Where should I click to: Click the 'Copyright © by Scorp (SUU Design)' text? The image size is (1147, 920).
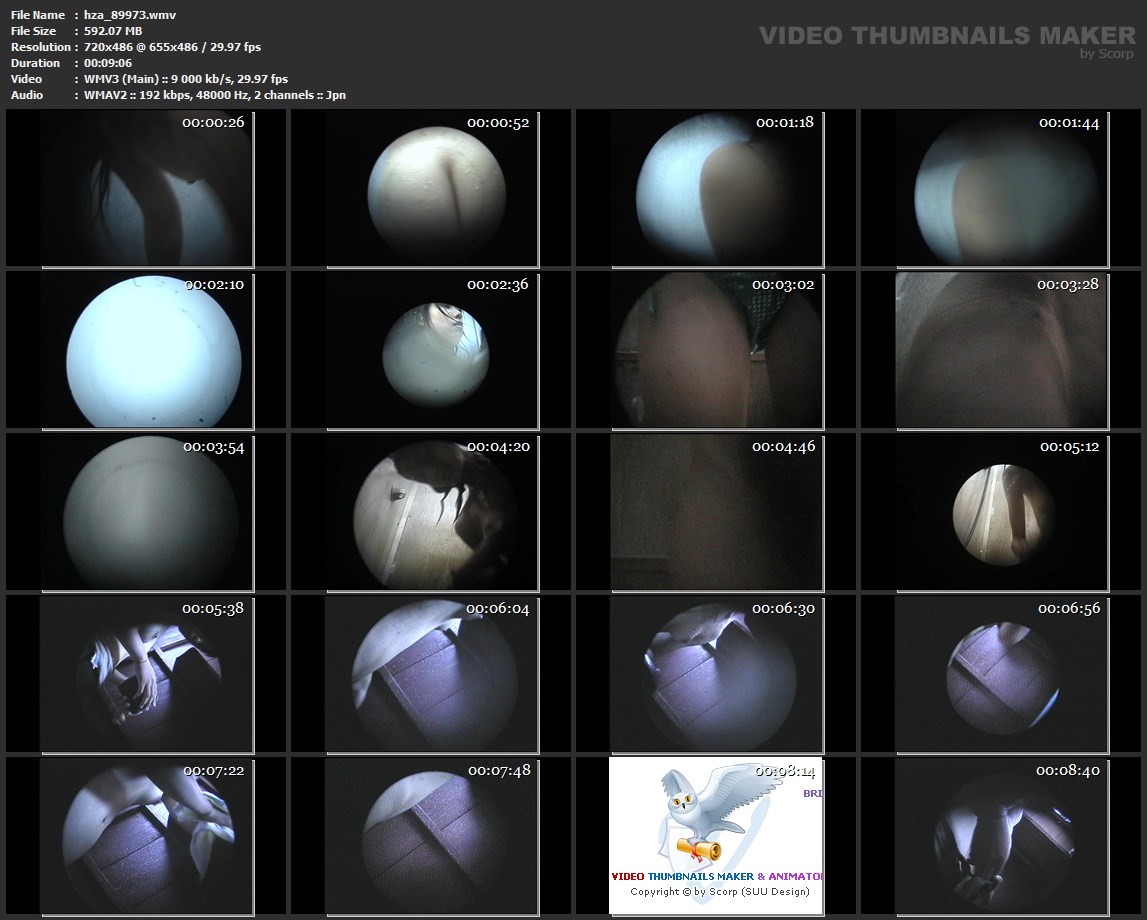[x=720, y=891]
